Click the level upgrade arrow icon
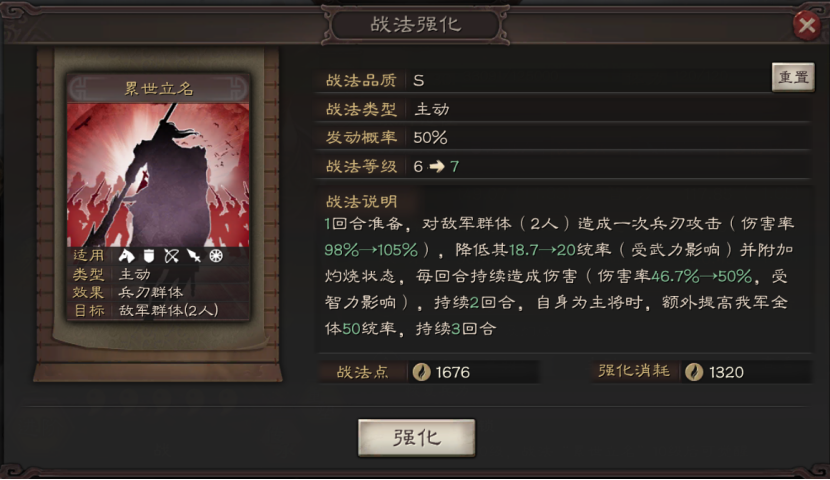830x480 pixels. coord(437,167)
